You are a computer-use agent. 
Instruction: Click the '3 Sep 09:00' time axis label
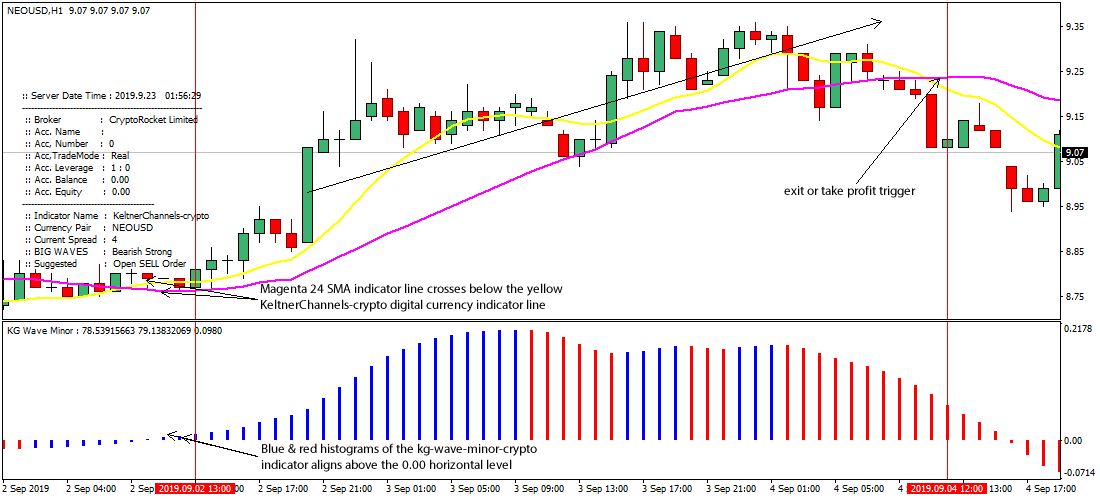tap(539, 489)
